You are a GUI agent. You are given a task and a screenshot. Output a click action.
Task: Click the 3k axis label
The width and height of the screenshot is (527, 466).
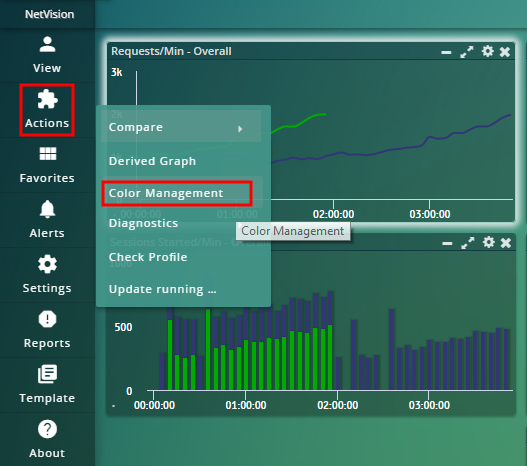click(117, 72)
